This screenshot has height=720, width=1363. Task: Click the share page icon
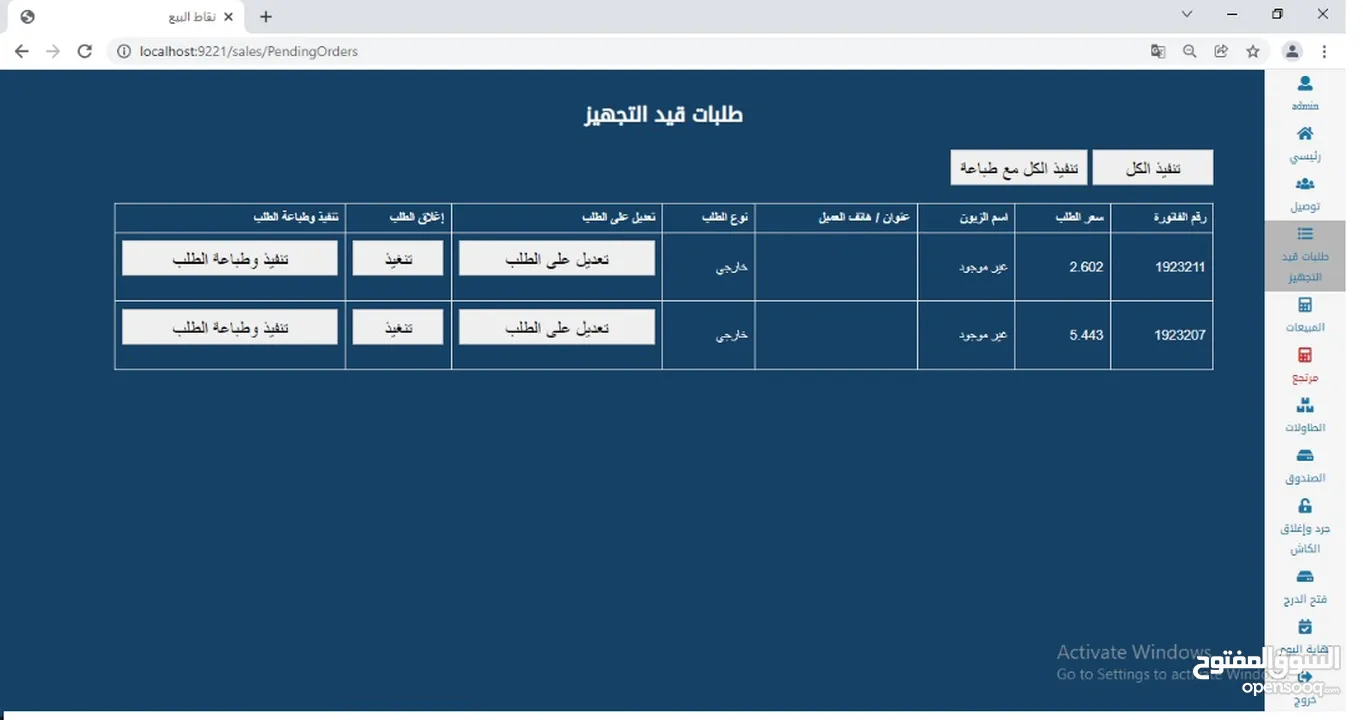tap(1221, 51)
